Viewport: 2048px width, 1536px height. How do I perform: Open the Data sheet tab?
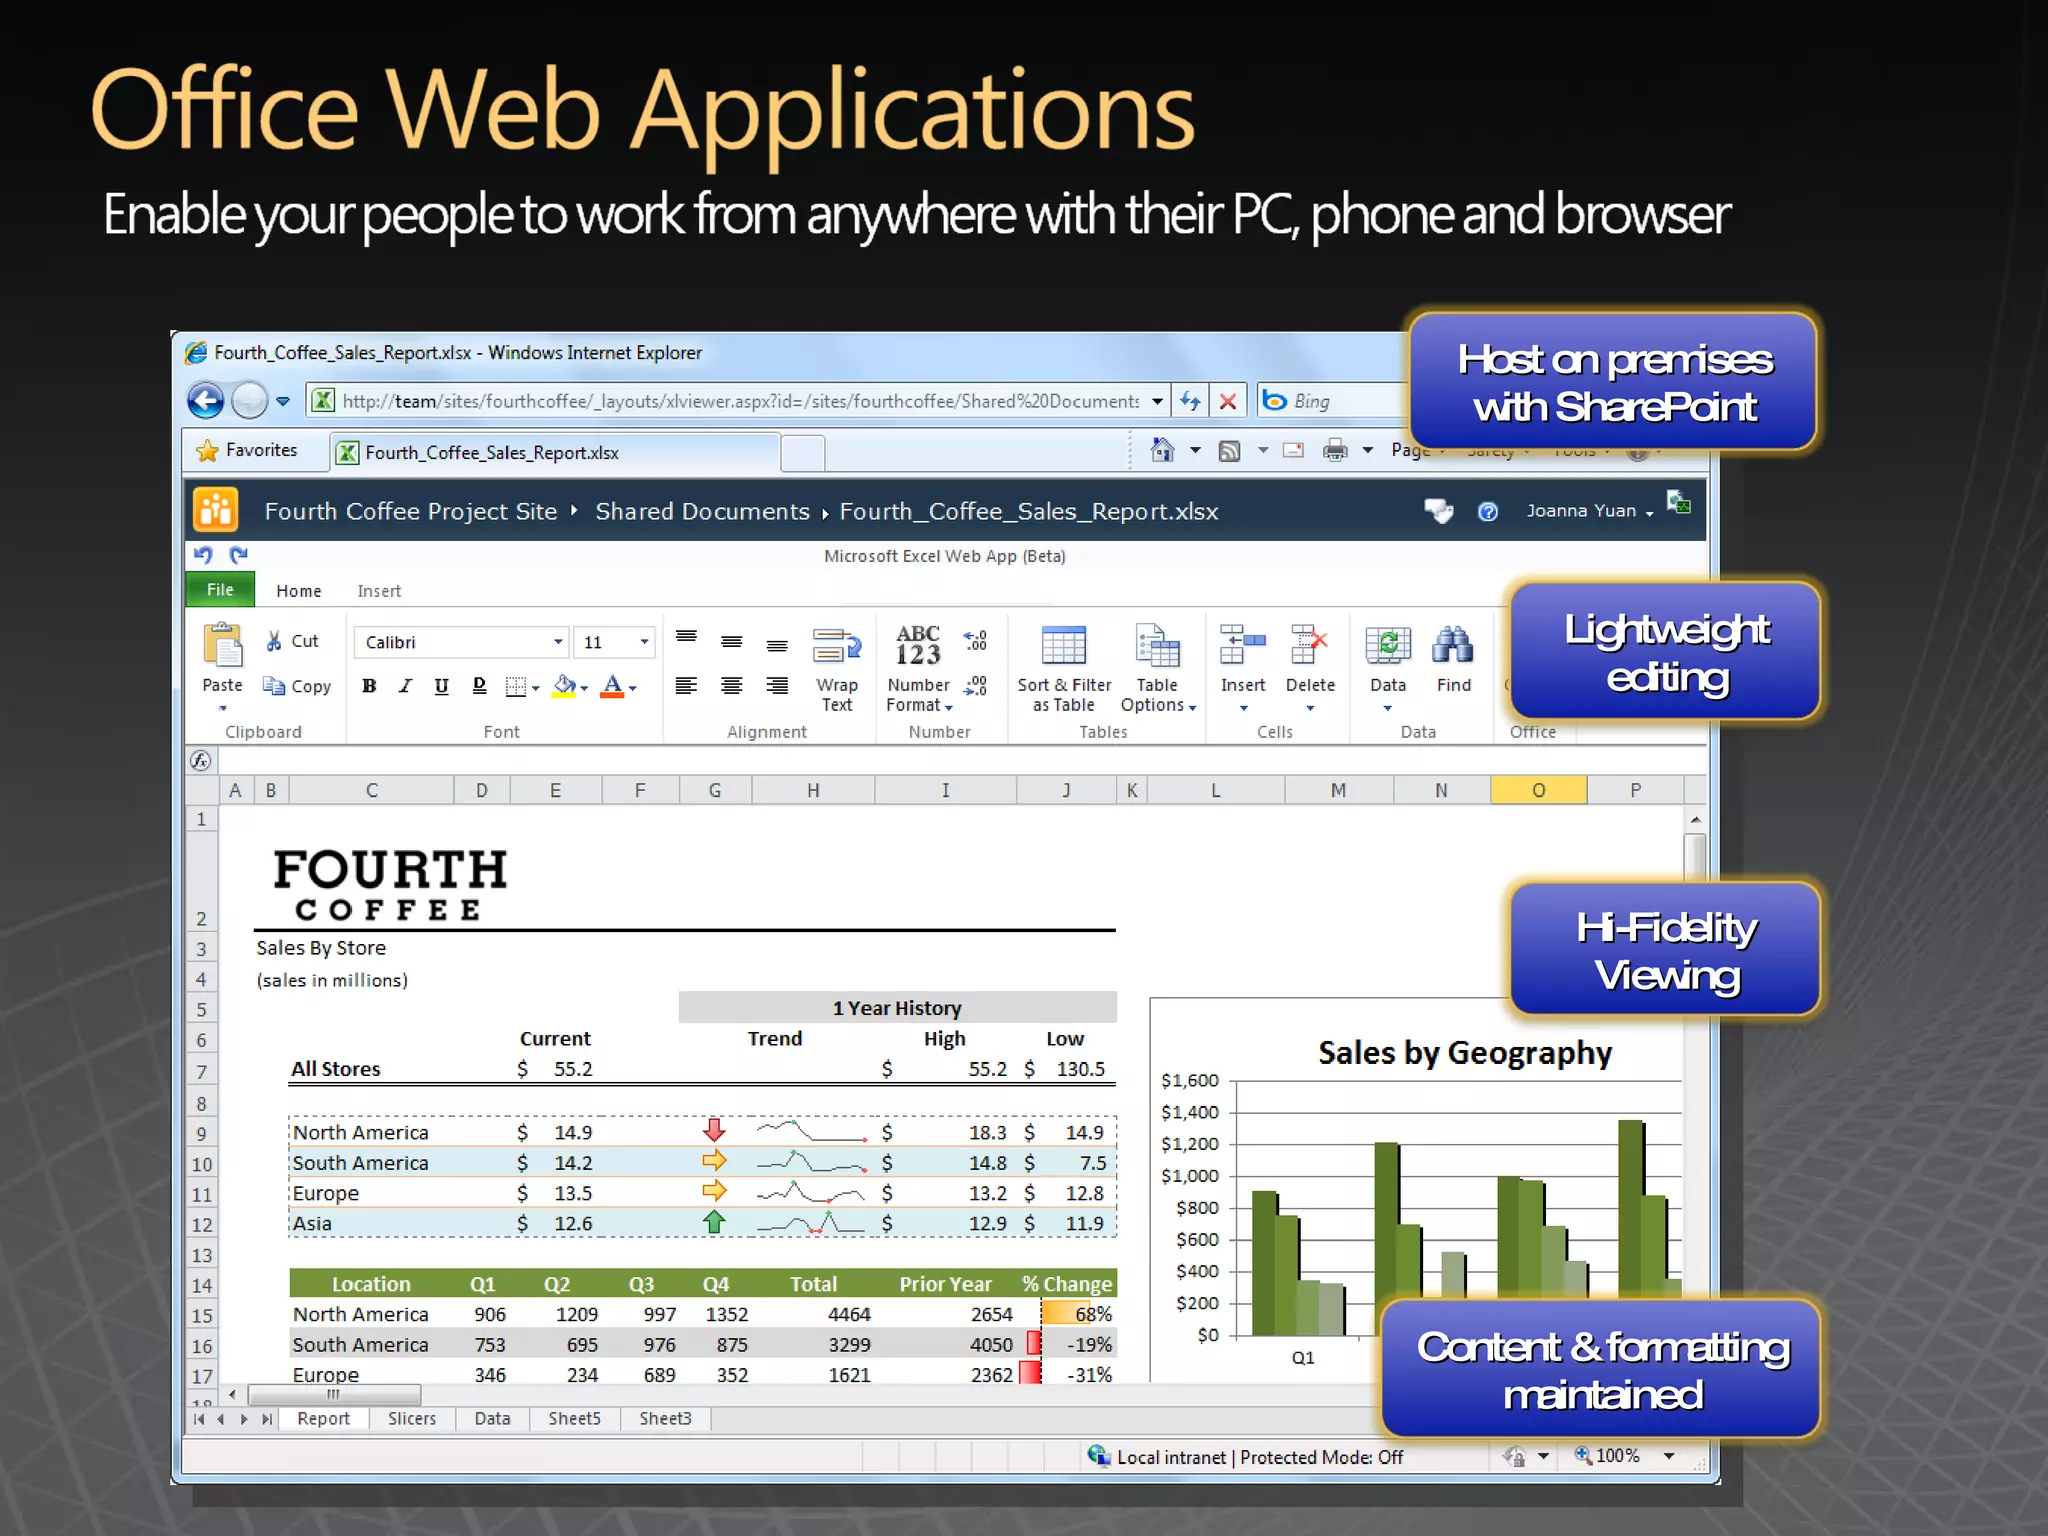(x=492, y=1418)
